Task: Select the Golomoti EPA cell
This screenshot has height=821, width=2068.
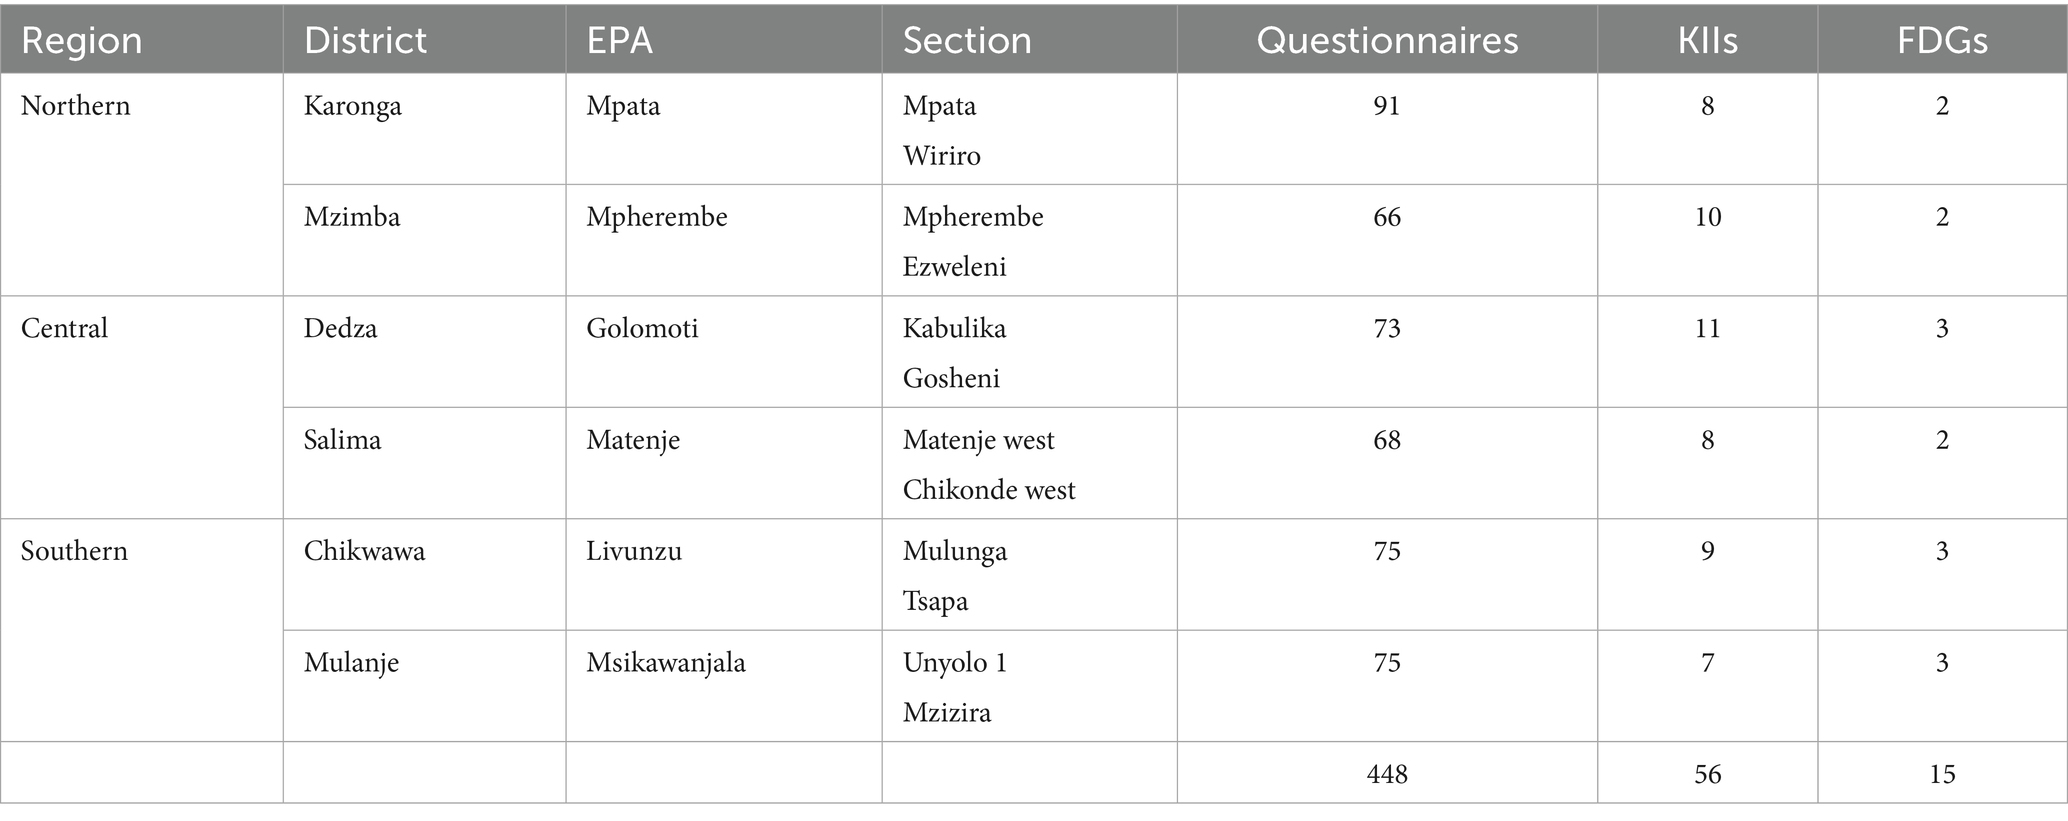Action: pyautogui.click(x=642, y=329)
